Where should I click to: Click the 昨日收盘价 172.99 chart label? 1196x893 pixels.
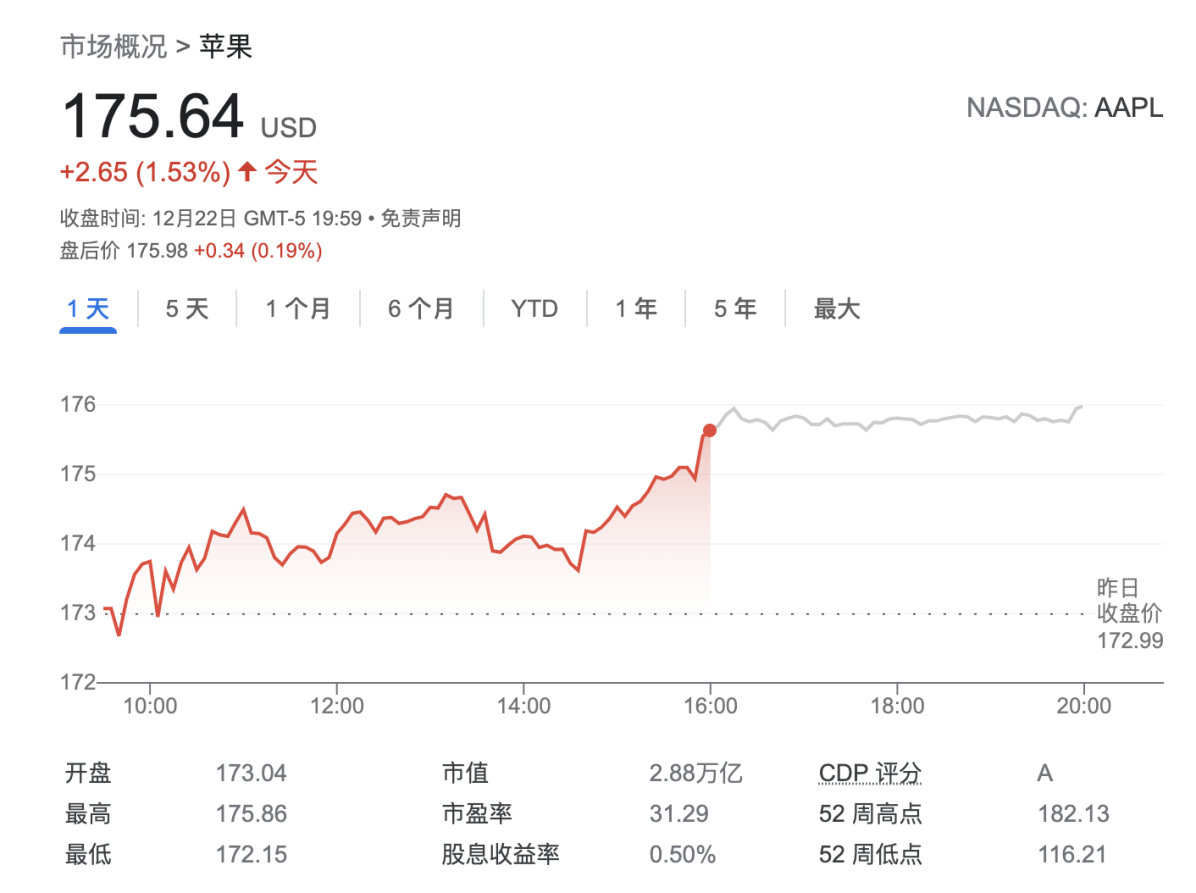[x=1130, y=614]
